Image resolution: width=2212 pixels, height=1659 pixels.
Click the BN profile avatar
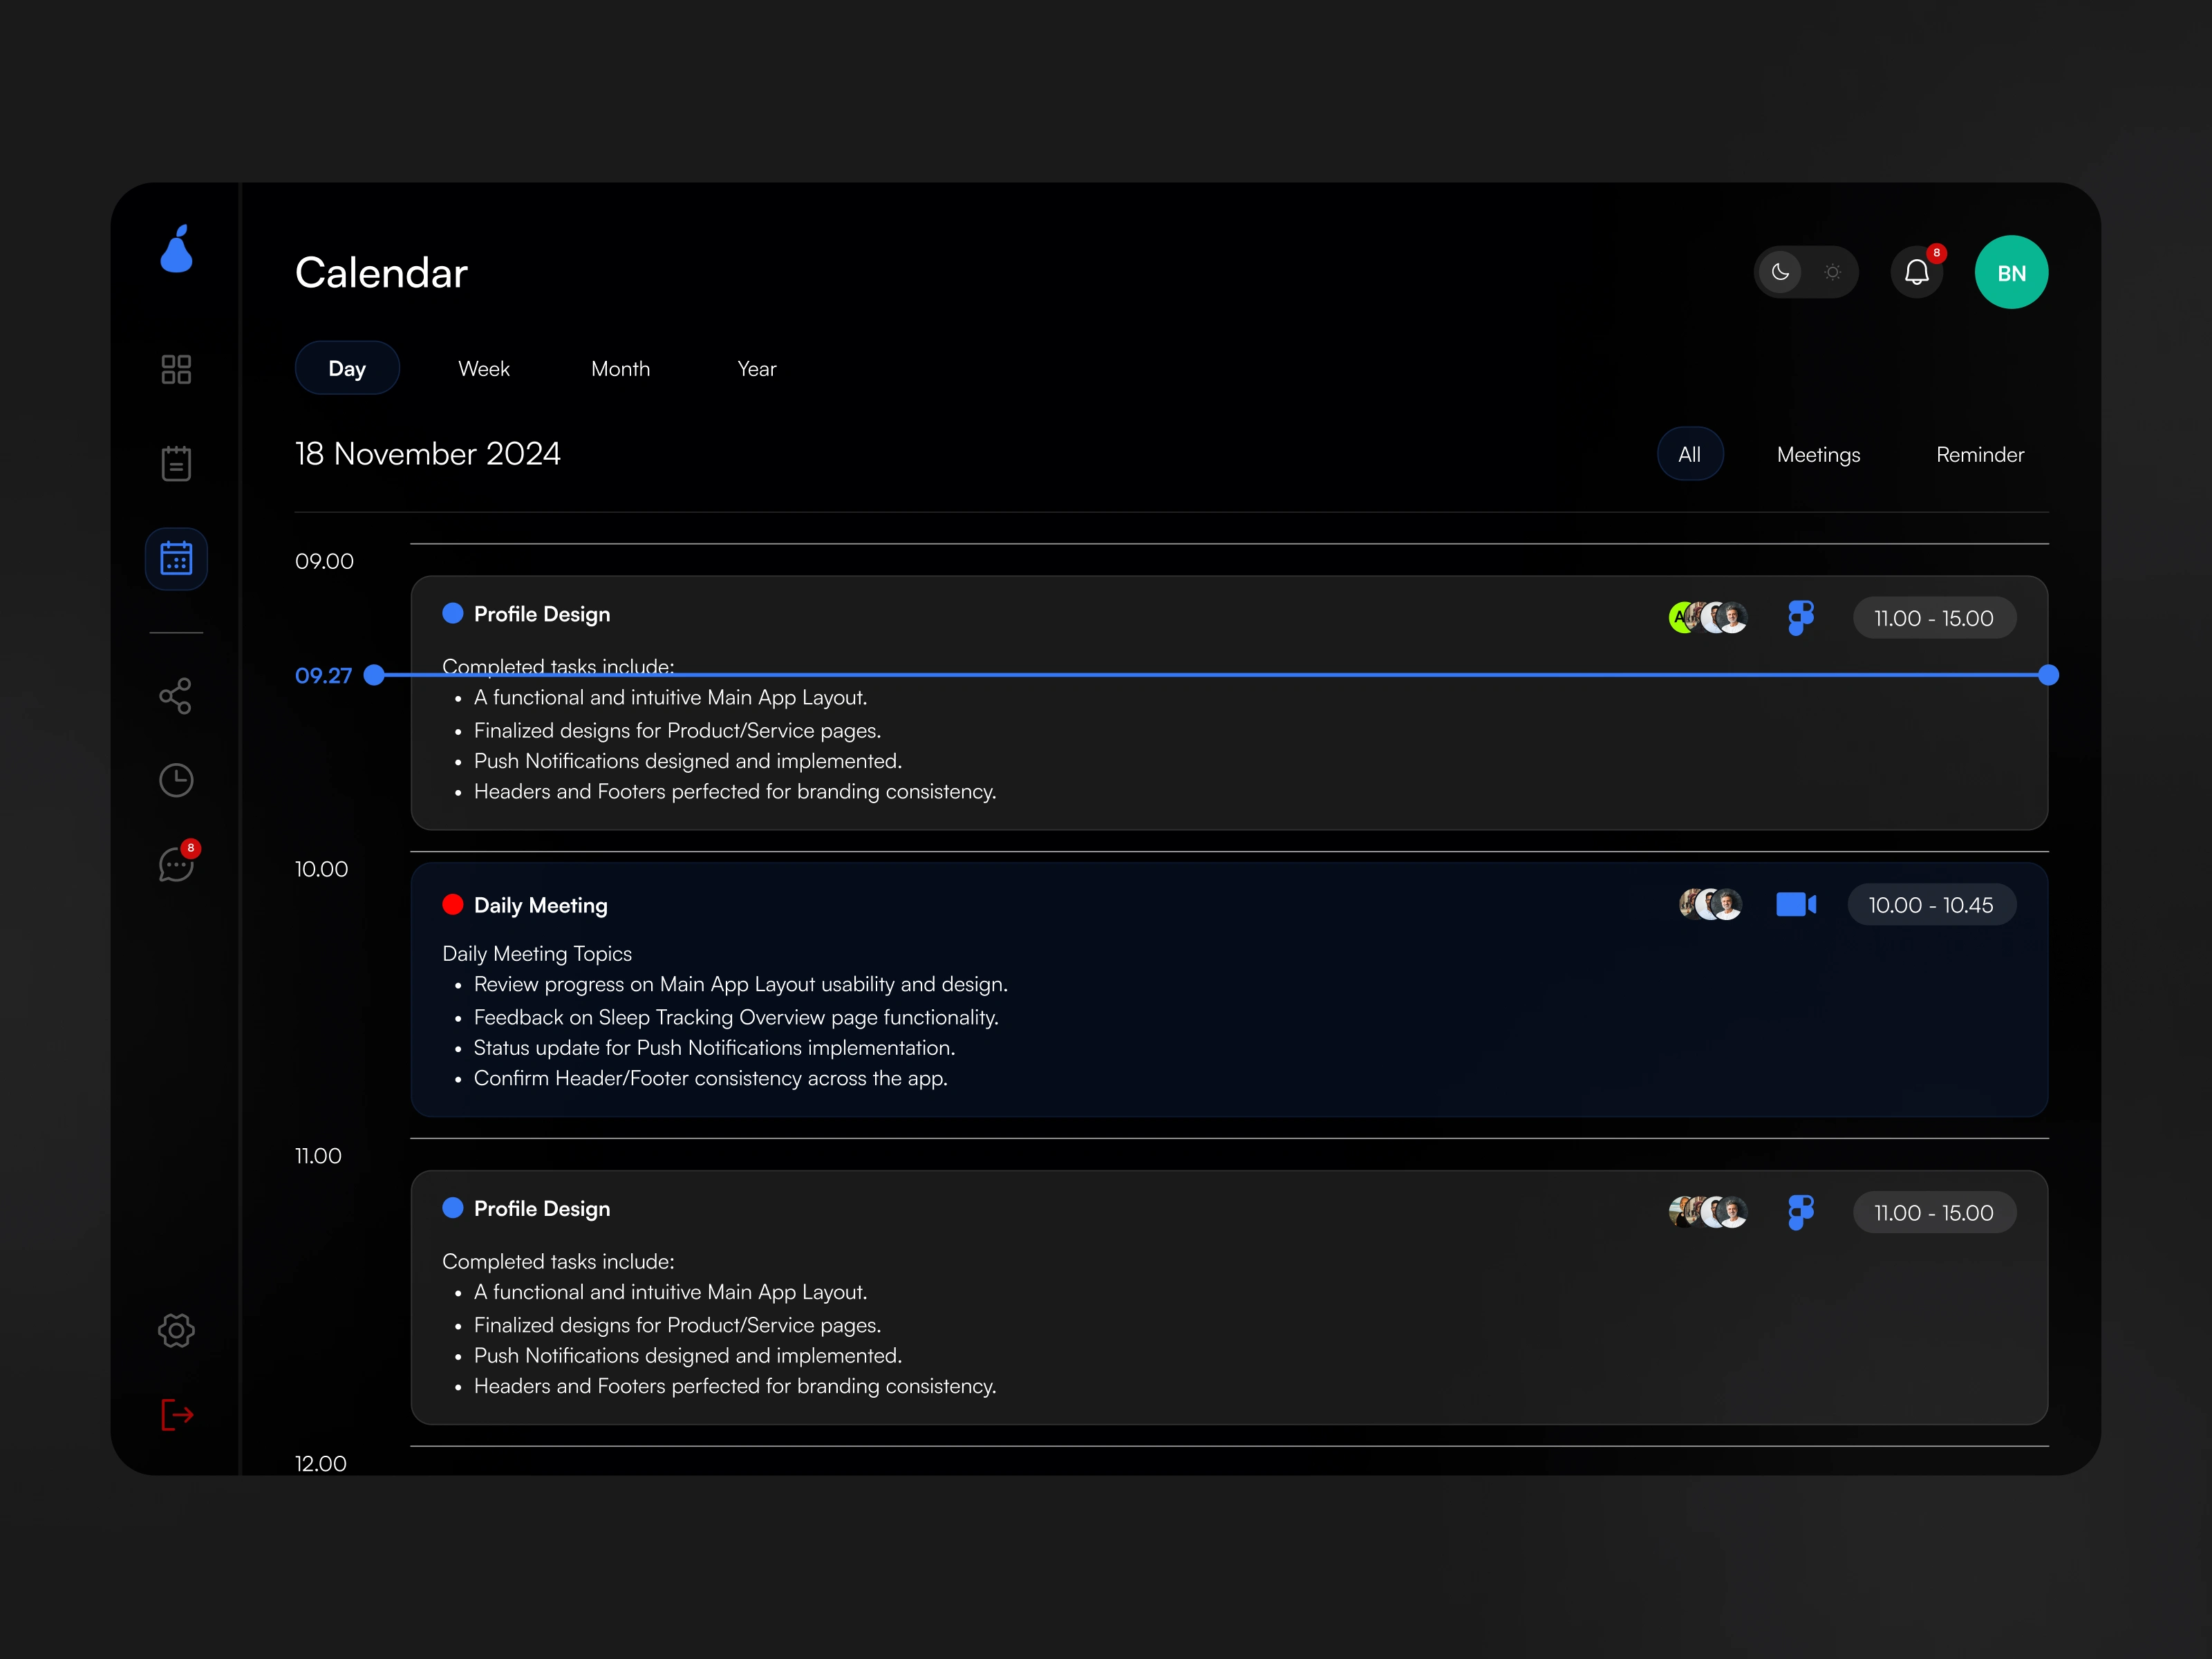[2011, 272]
